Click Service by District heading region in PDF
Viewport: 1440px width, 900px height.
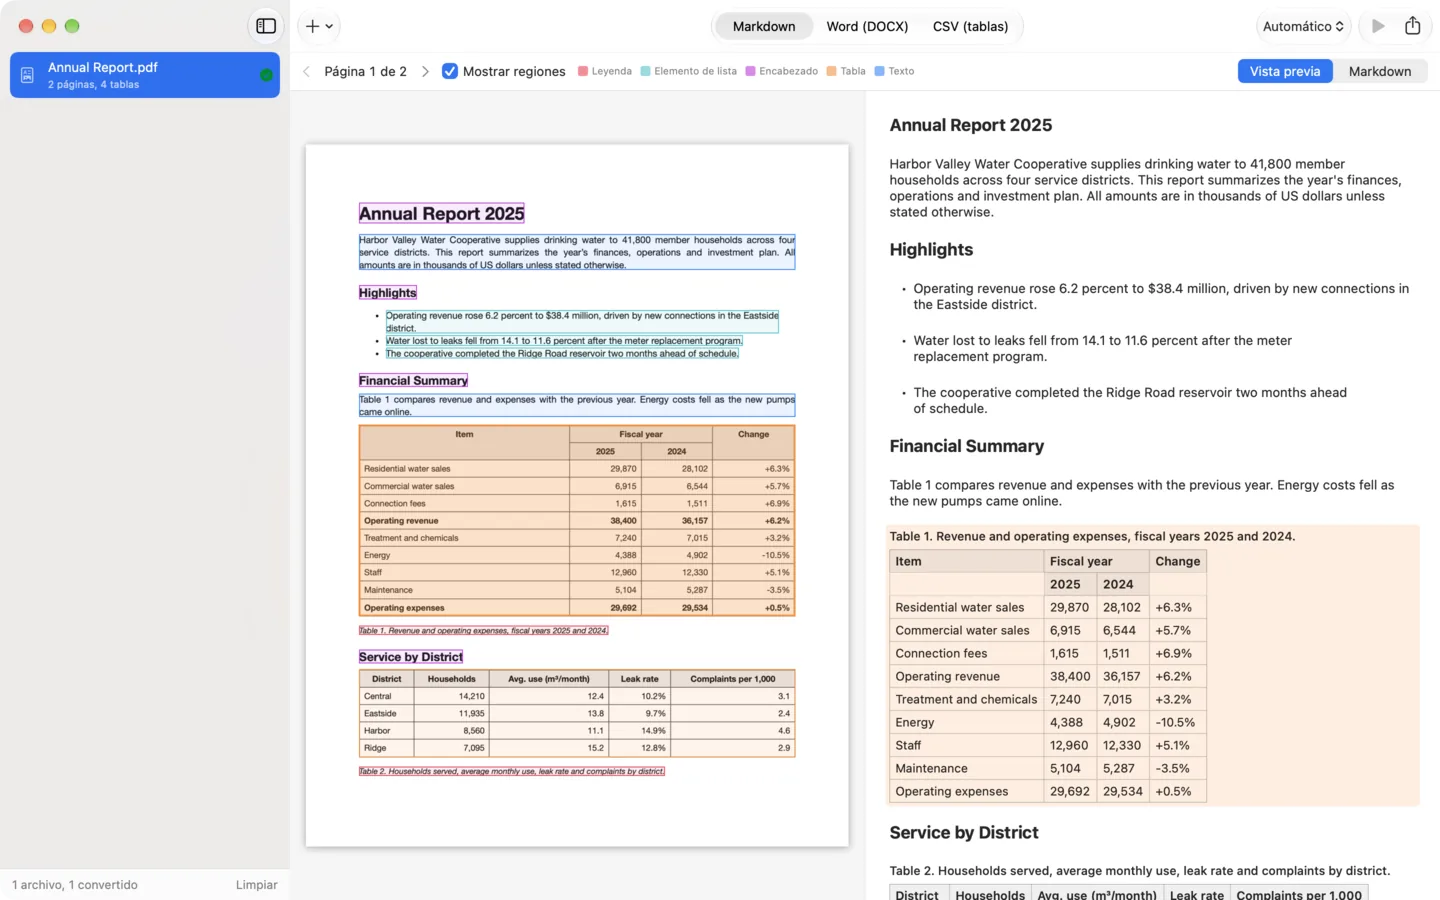[x=410, y=657]
